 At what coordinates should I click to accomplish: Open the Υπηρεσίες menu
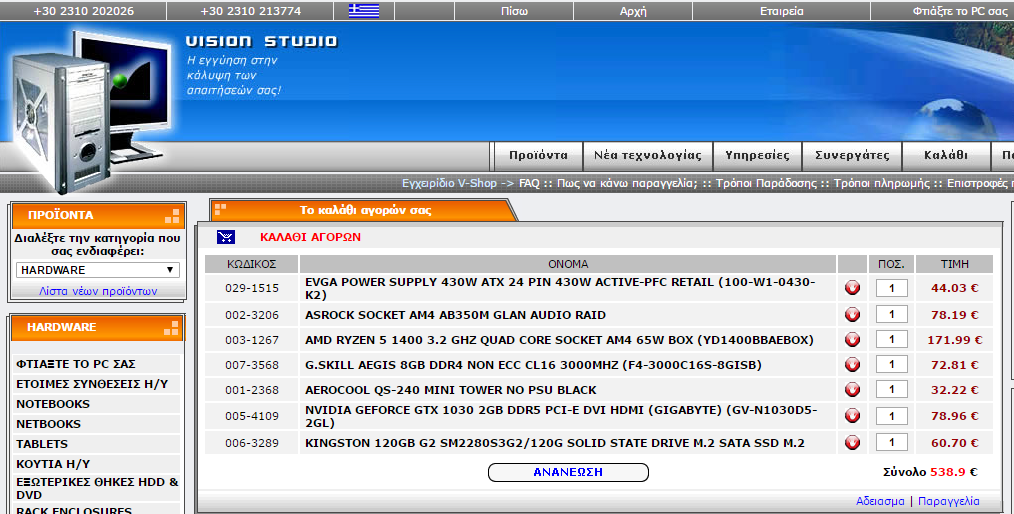(x=757, y=155)
